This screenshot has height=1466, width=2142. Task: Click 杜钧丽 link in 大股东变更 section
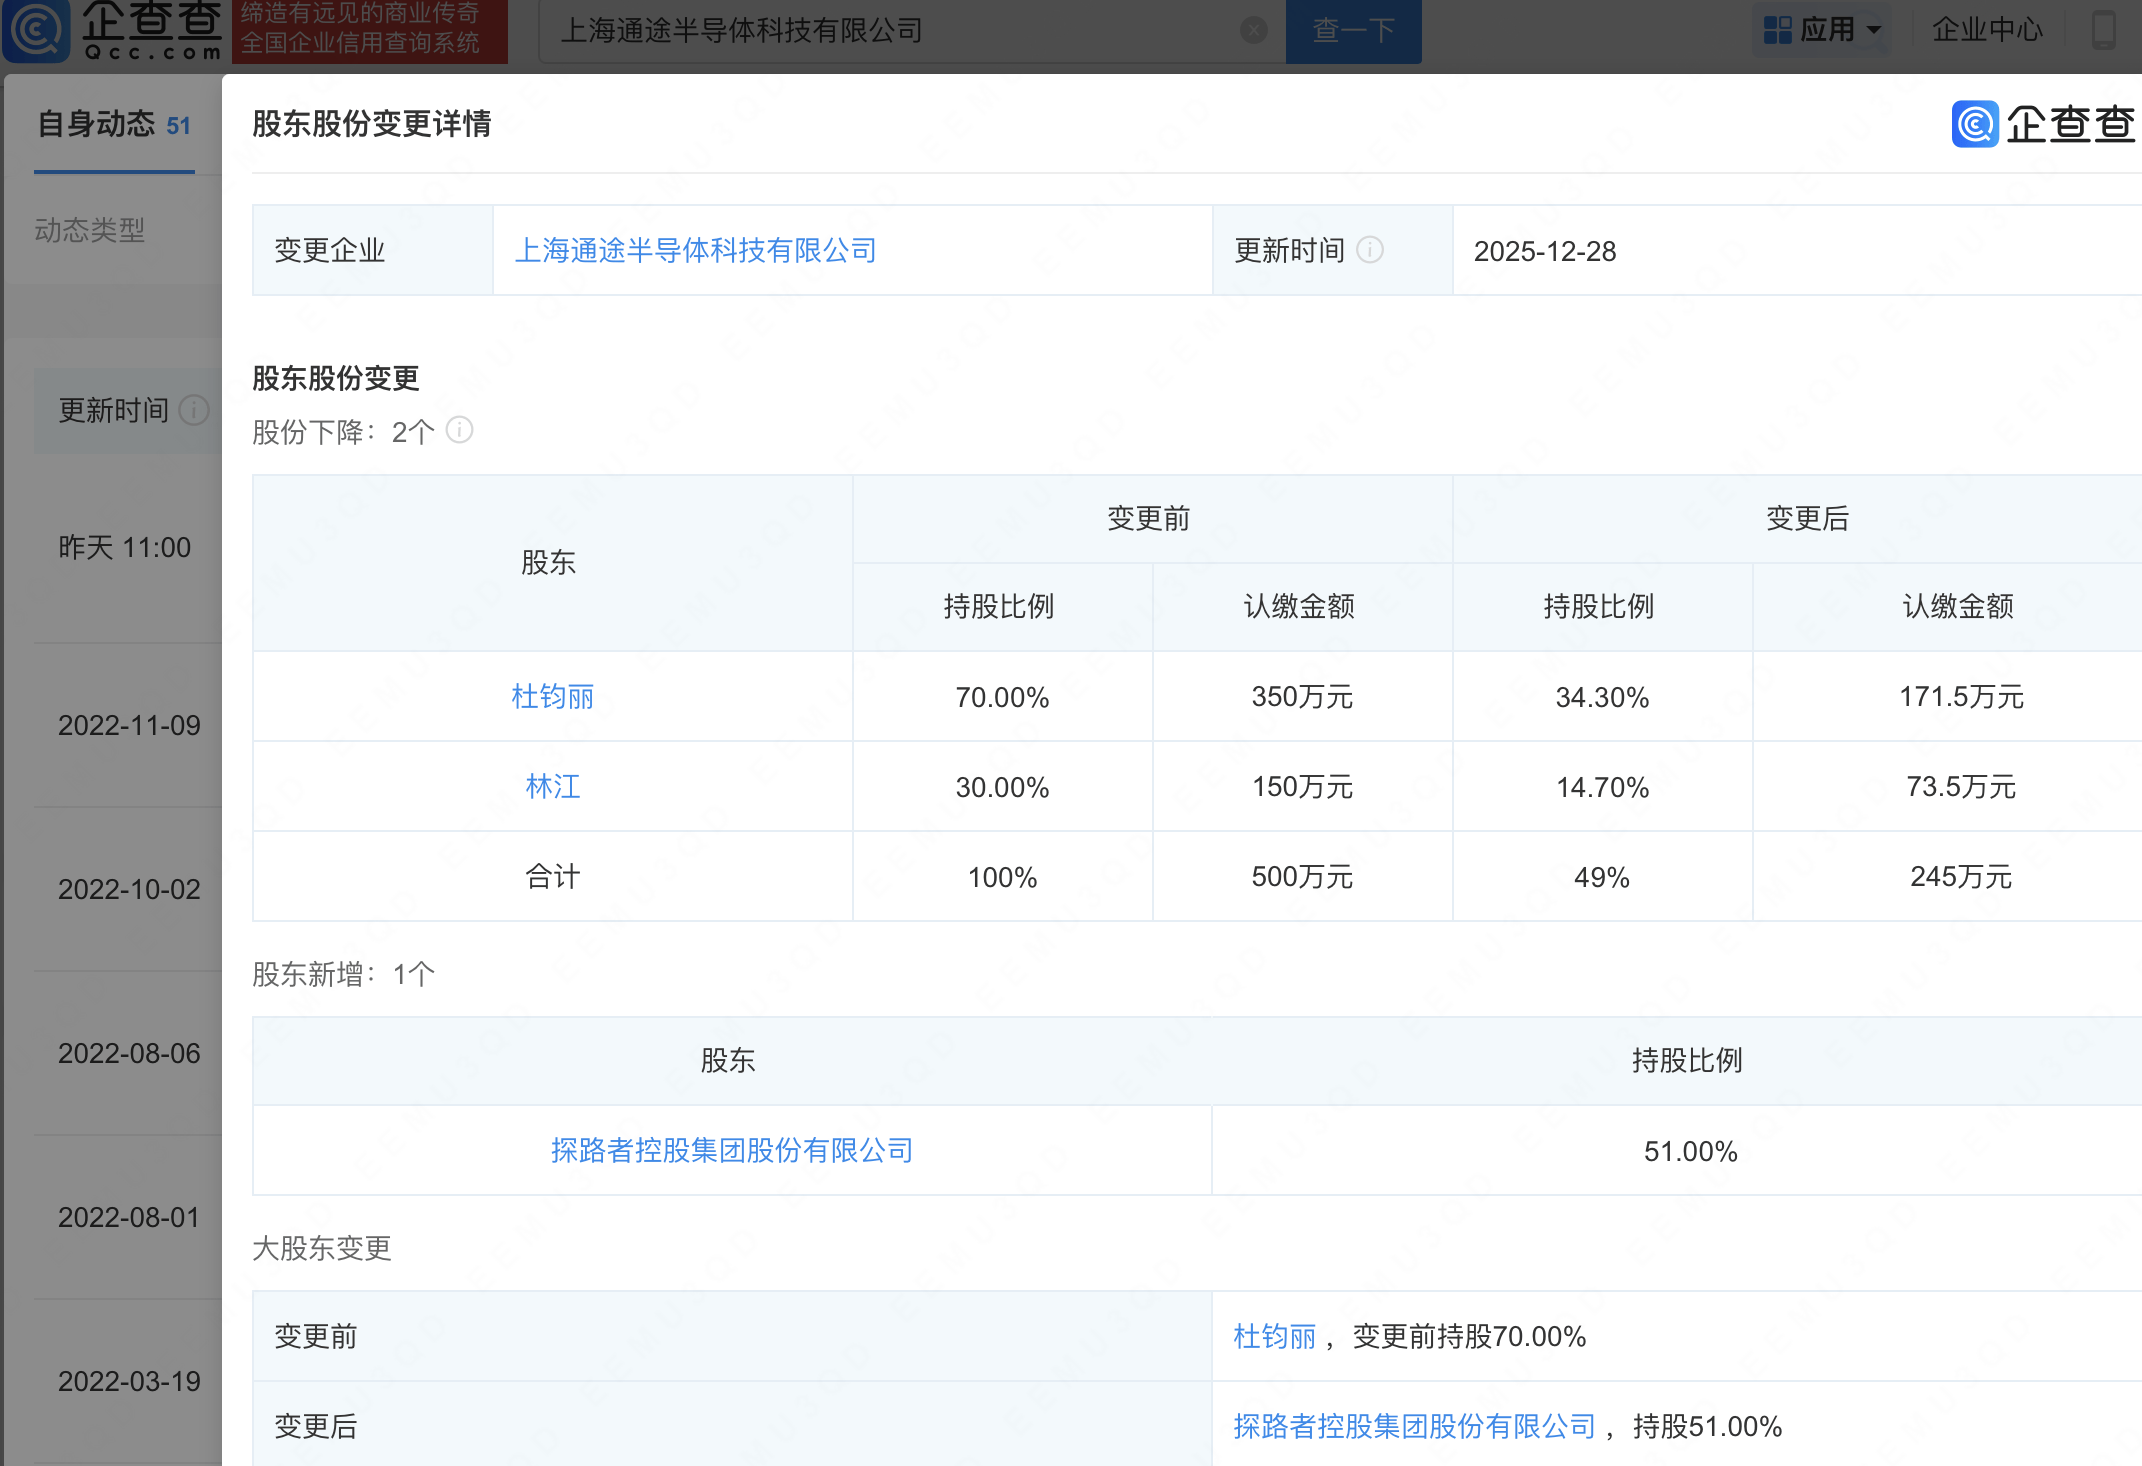pos(1274,1337)
